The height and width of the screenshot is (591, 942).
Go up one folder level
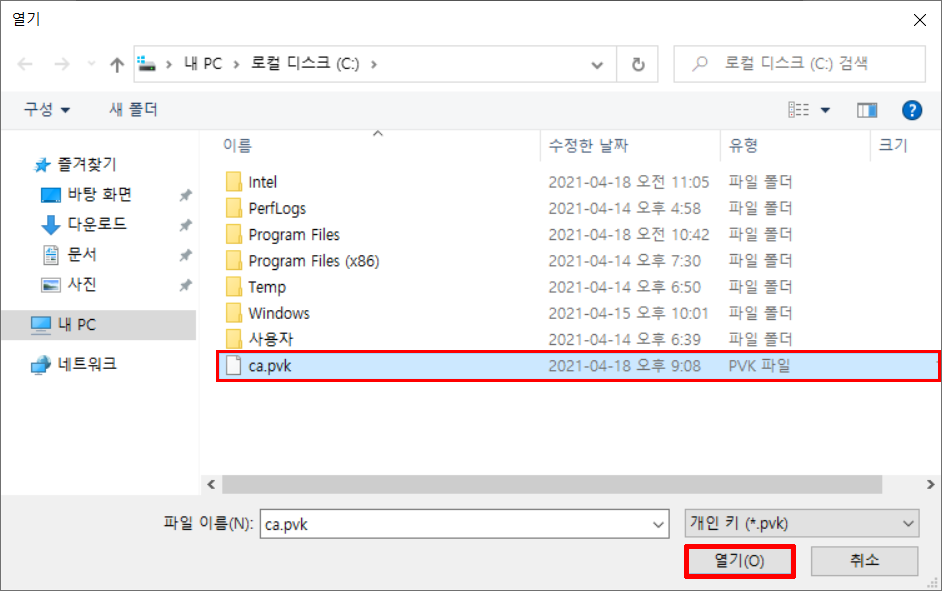[117, 64]
